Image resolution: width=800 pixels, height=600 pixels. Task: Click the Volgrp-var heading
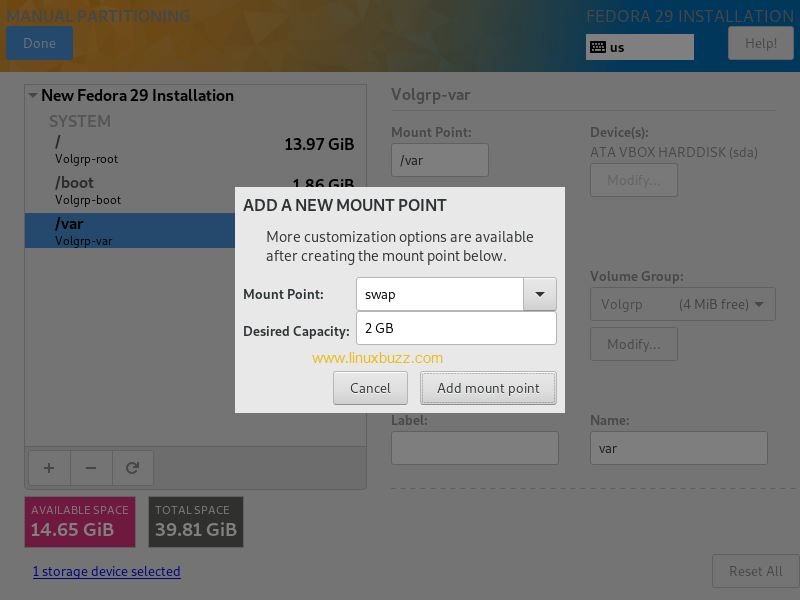431,95
